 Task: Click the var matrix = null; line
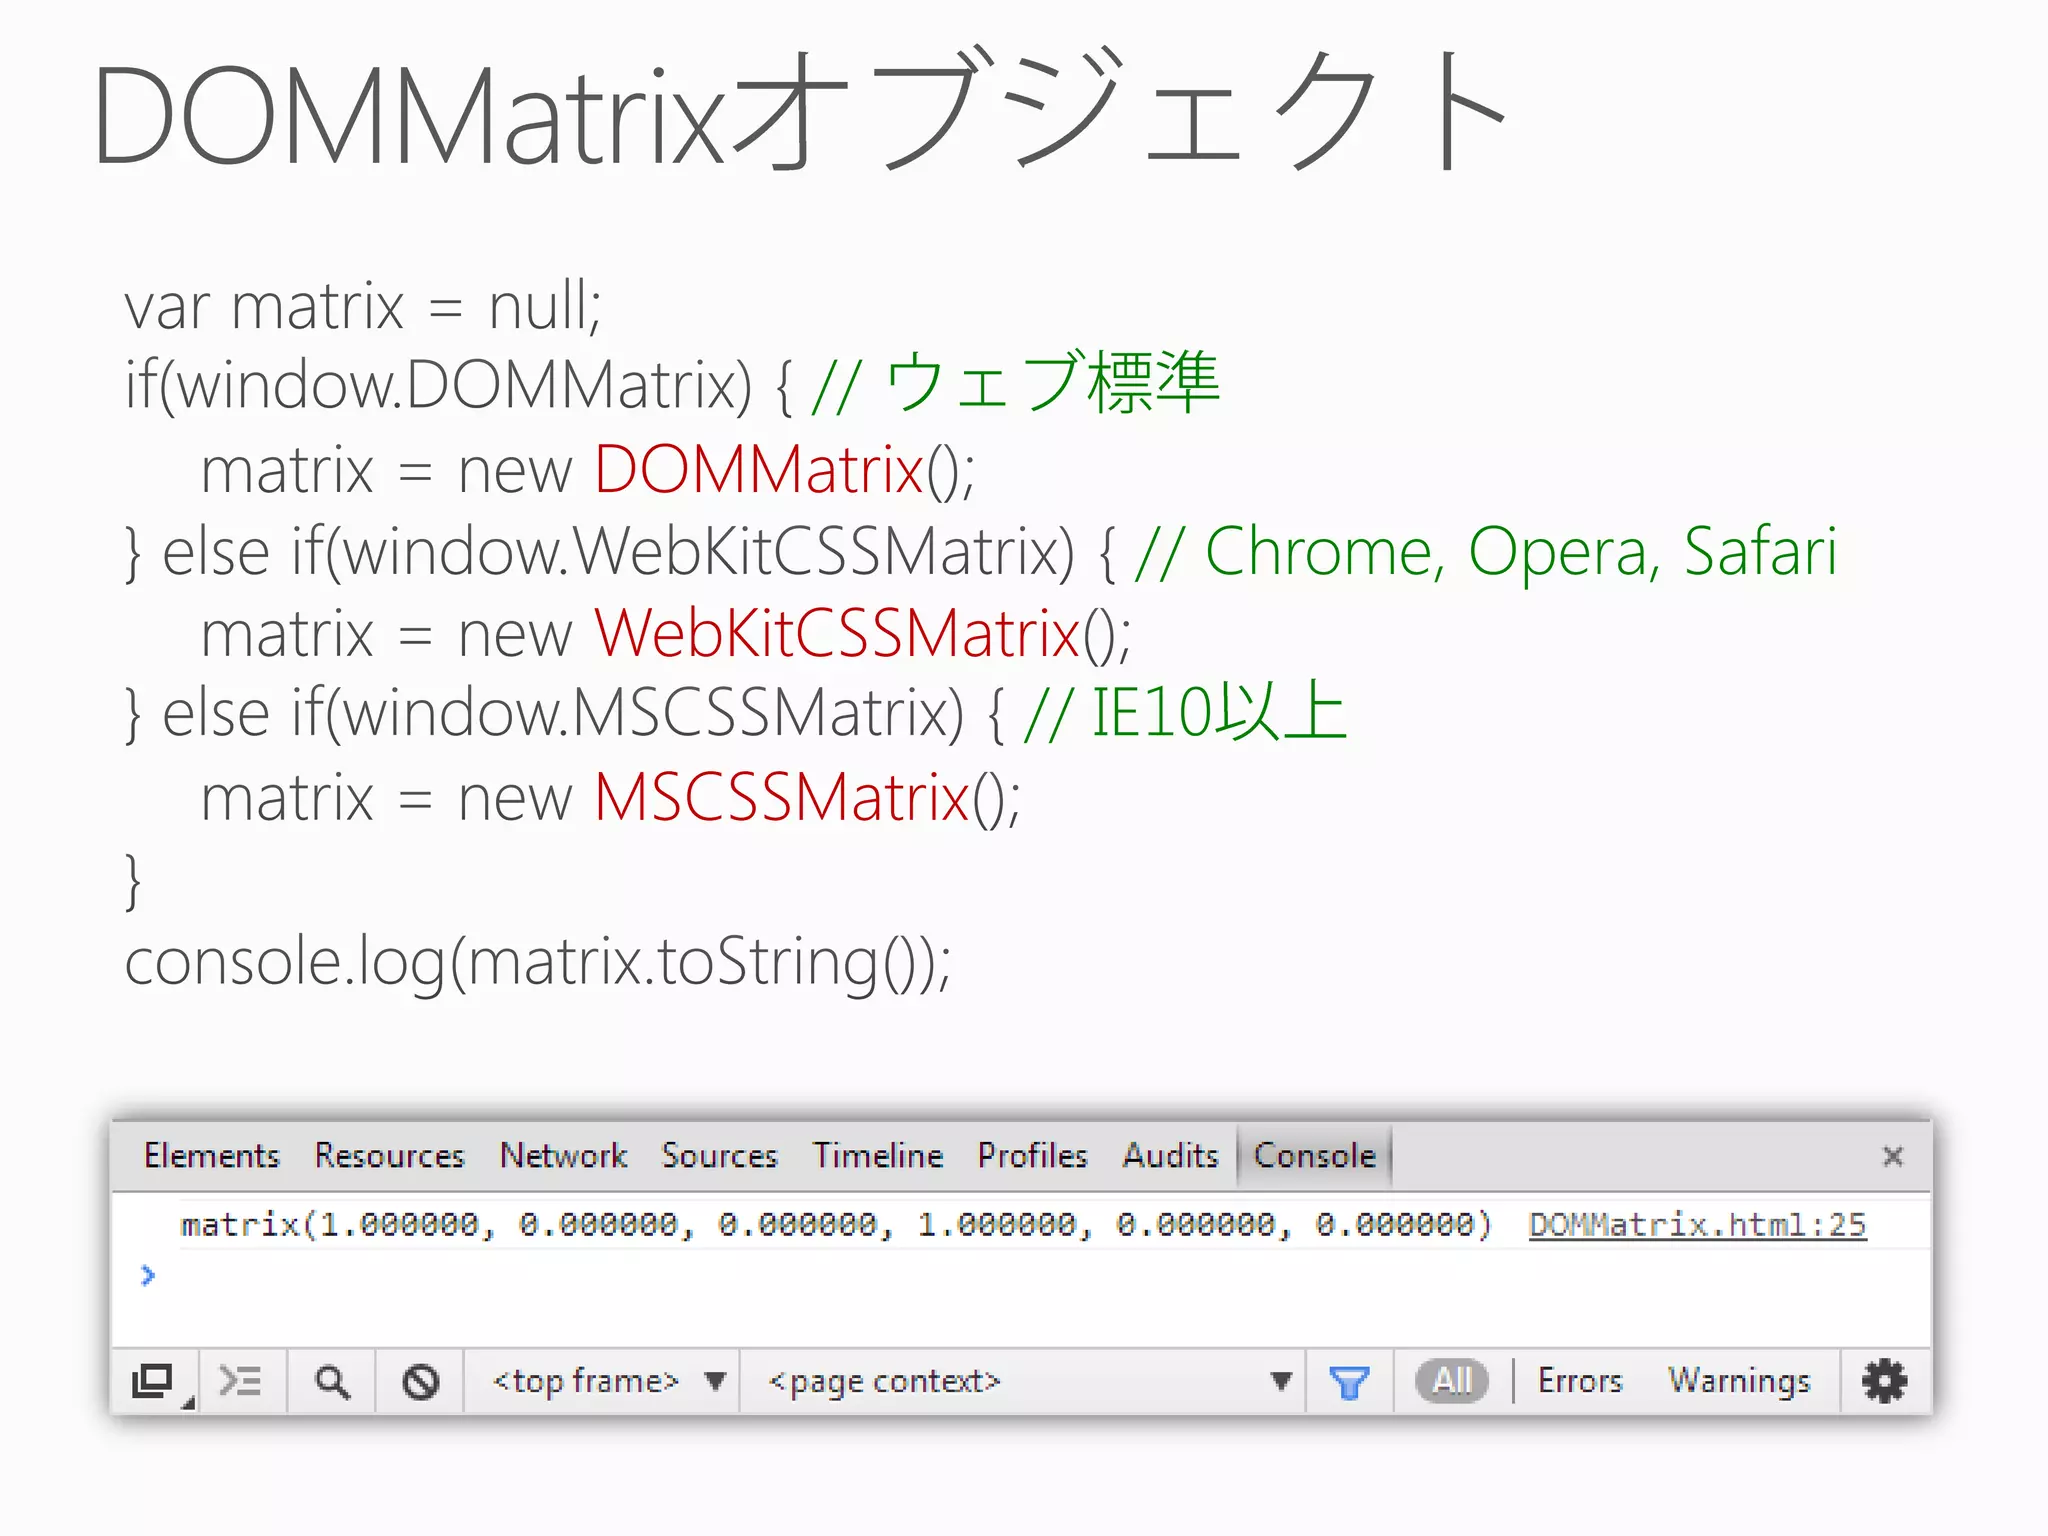tap(363, 306)
